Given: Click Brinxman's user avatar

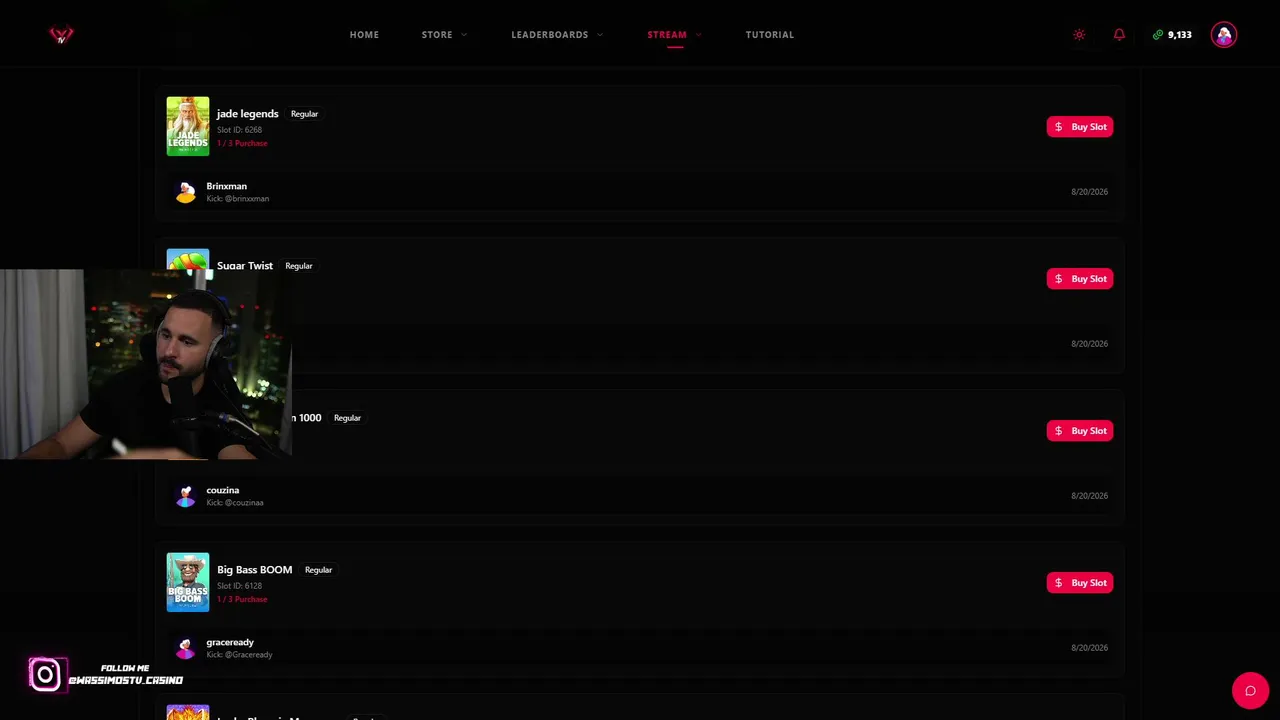Looking at the screenshot, I should (x=185, y=192).
